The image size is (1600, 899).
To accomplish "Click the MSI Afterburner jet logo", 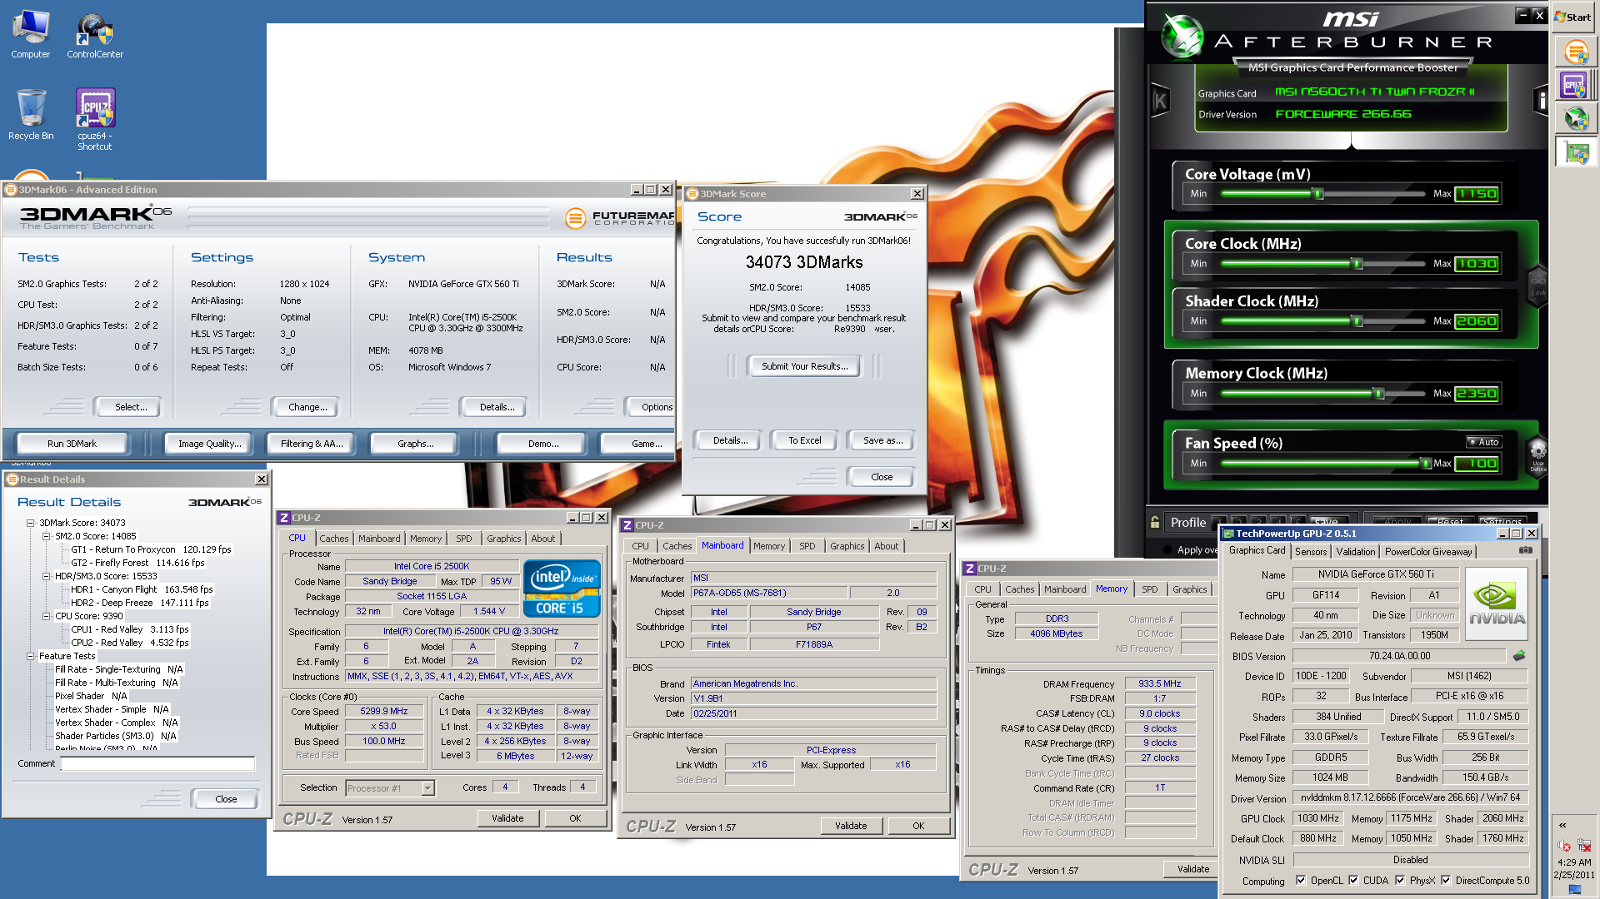I will click(x=1182, y=36).
